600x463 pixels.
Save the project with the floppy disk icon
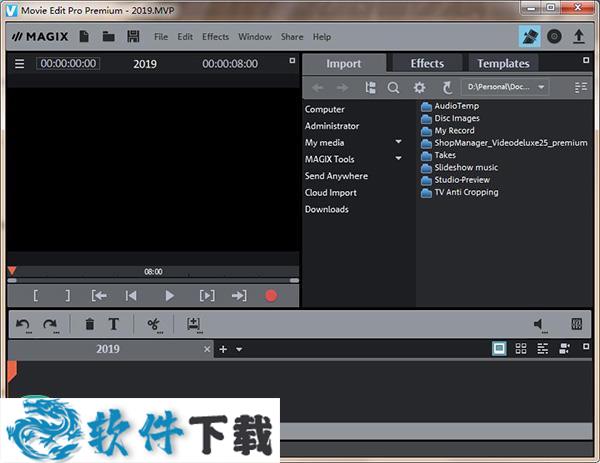[133, 37]
